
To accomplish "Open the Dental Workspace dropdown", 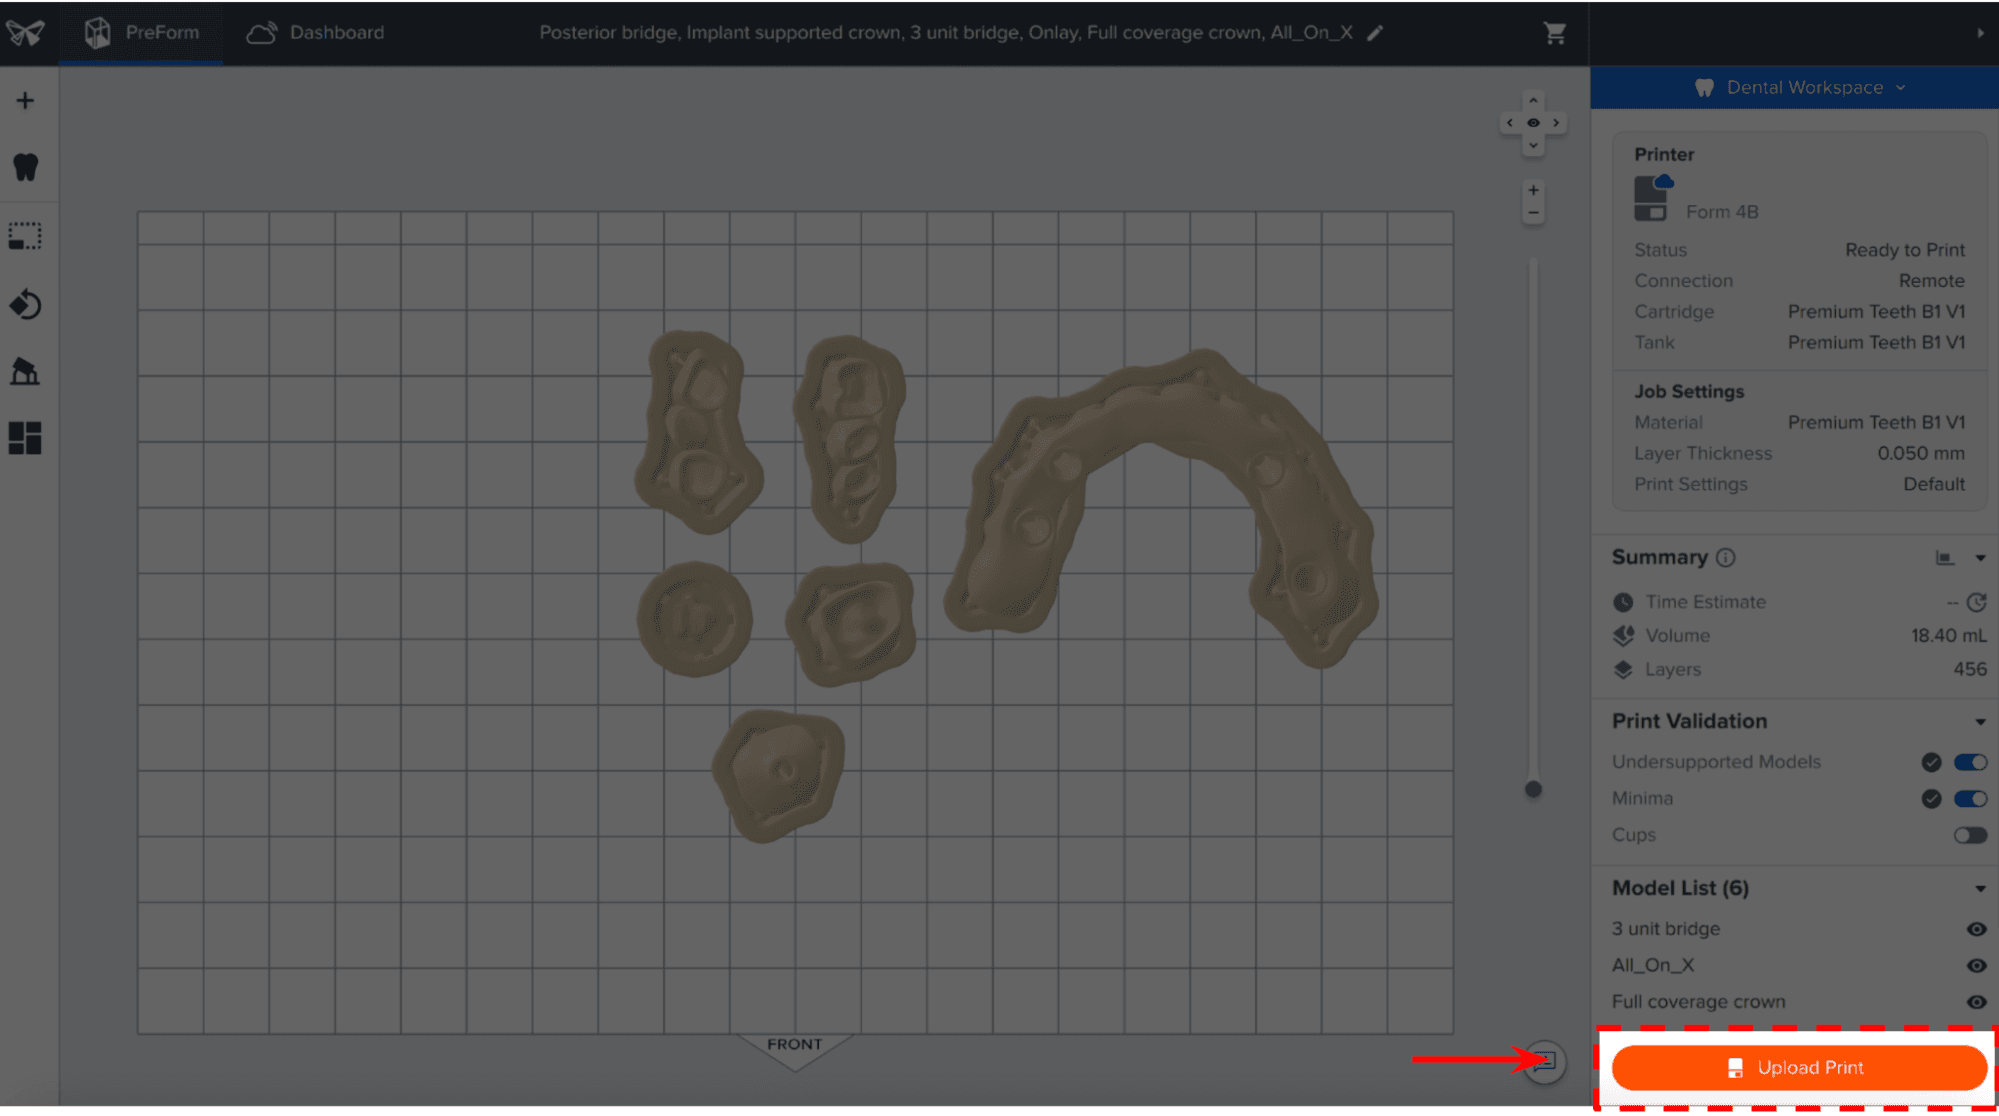I will [1804, 88].
